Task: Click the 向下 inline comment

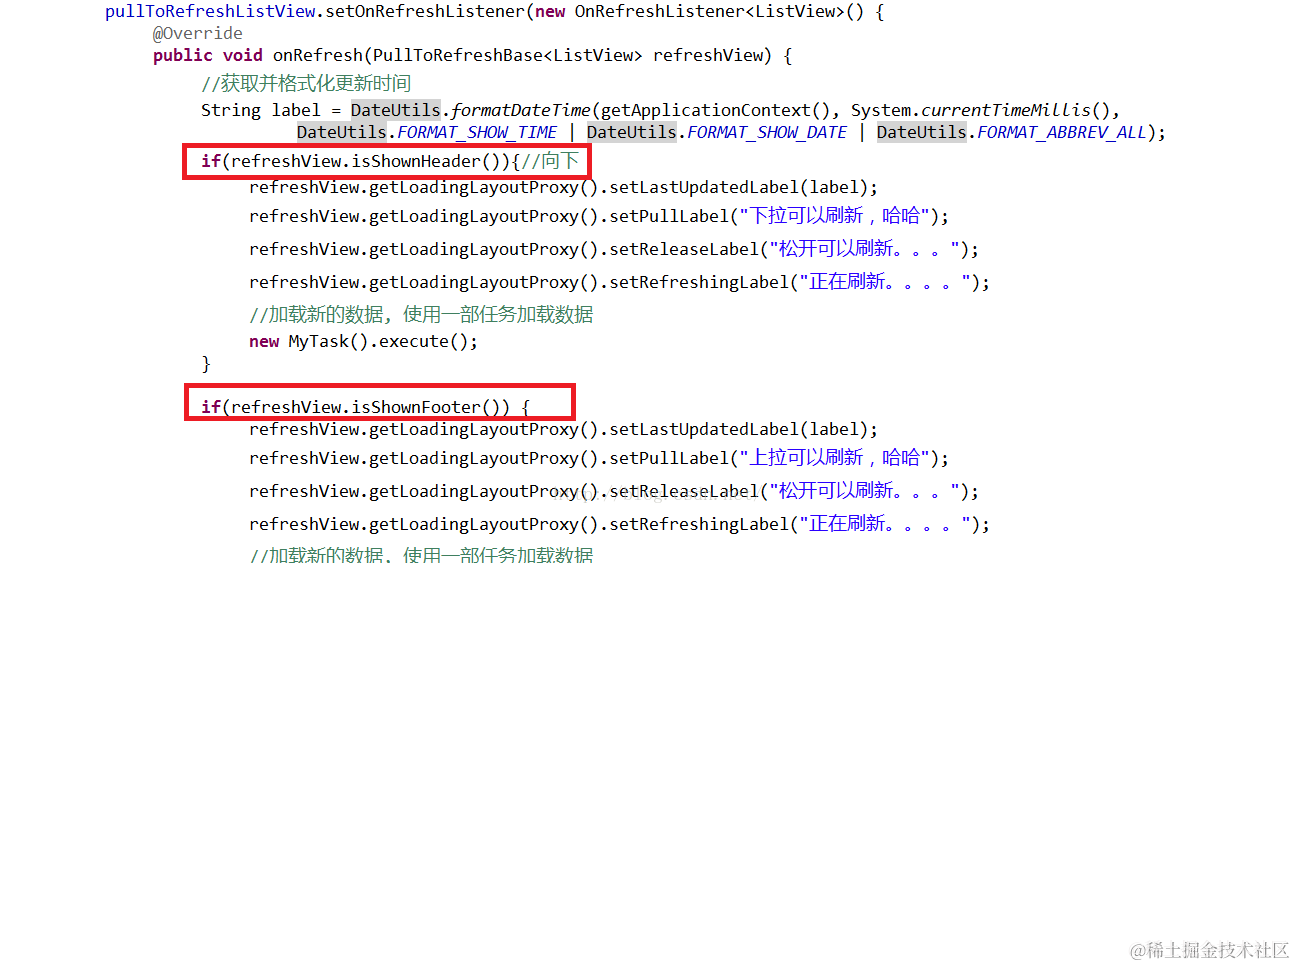Action: 550,161
